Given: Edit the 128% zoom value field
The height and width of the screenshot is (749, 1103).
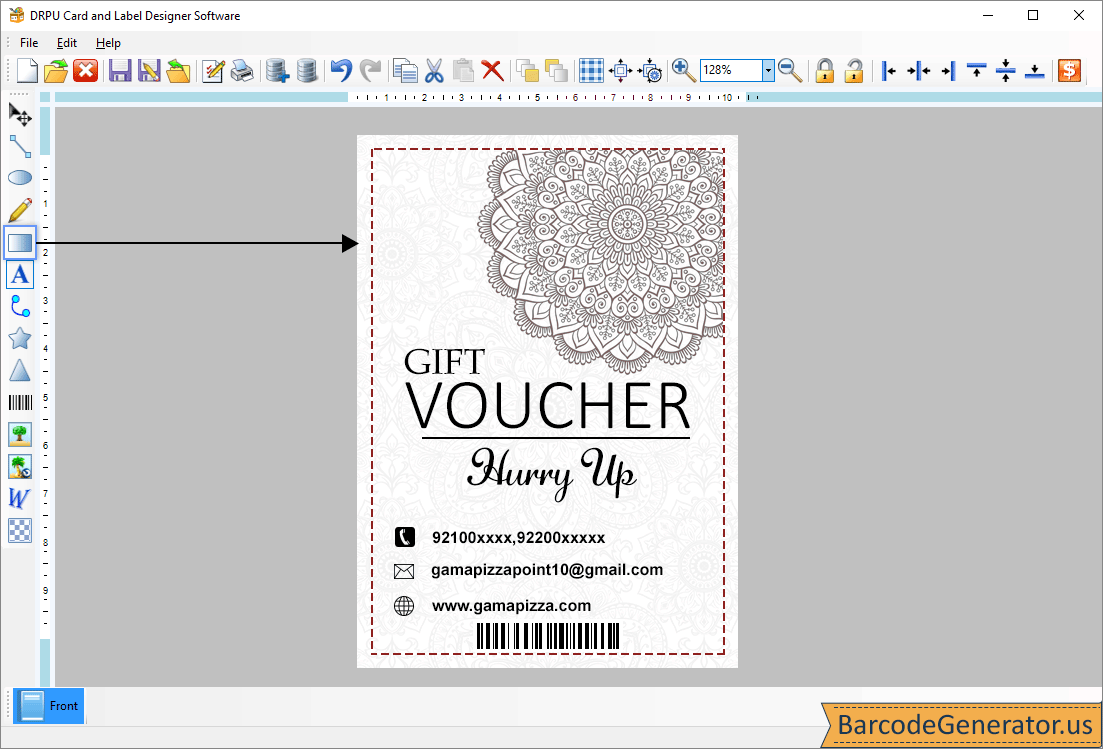Looking at the screenshot, I should point(732,70).
